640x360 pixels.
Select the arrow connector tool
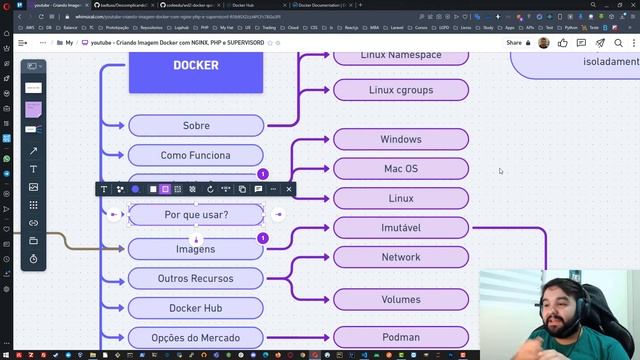[x=33, y=151]
